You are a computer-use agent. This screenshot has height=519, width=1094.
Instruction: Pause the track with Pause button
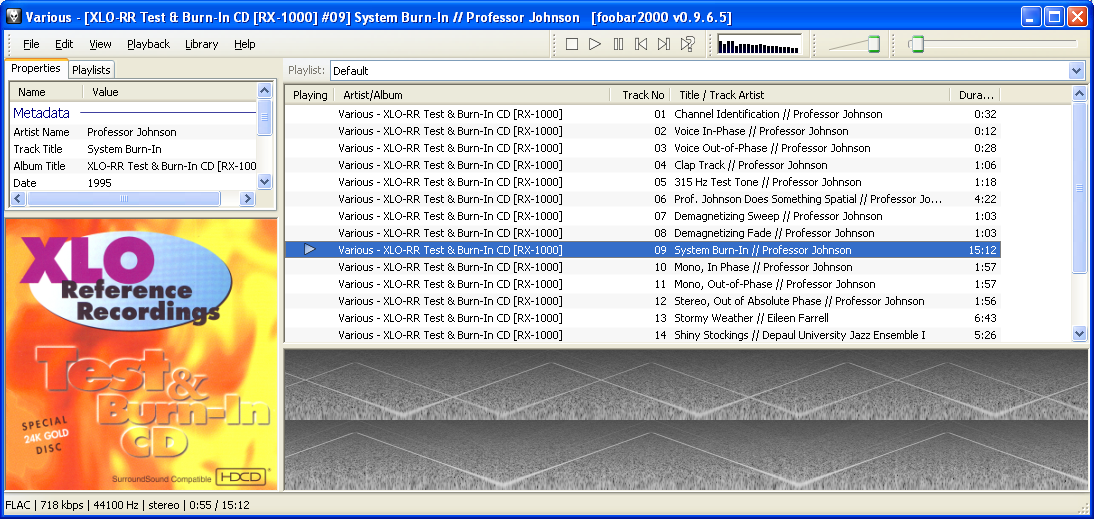point(618,45)
